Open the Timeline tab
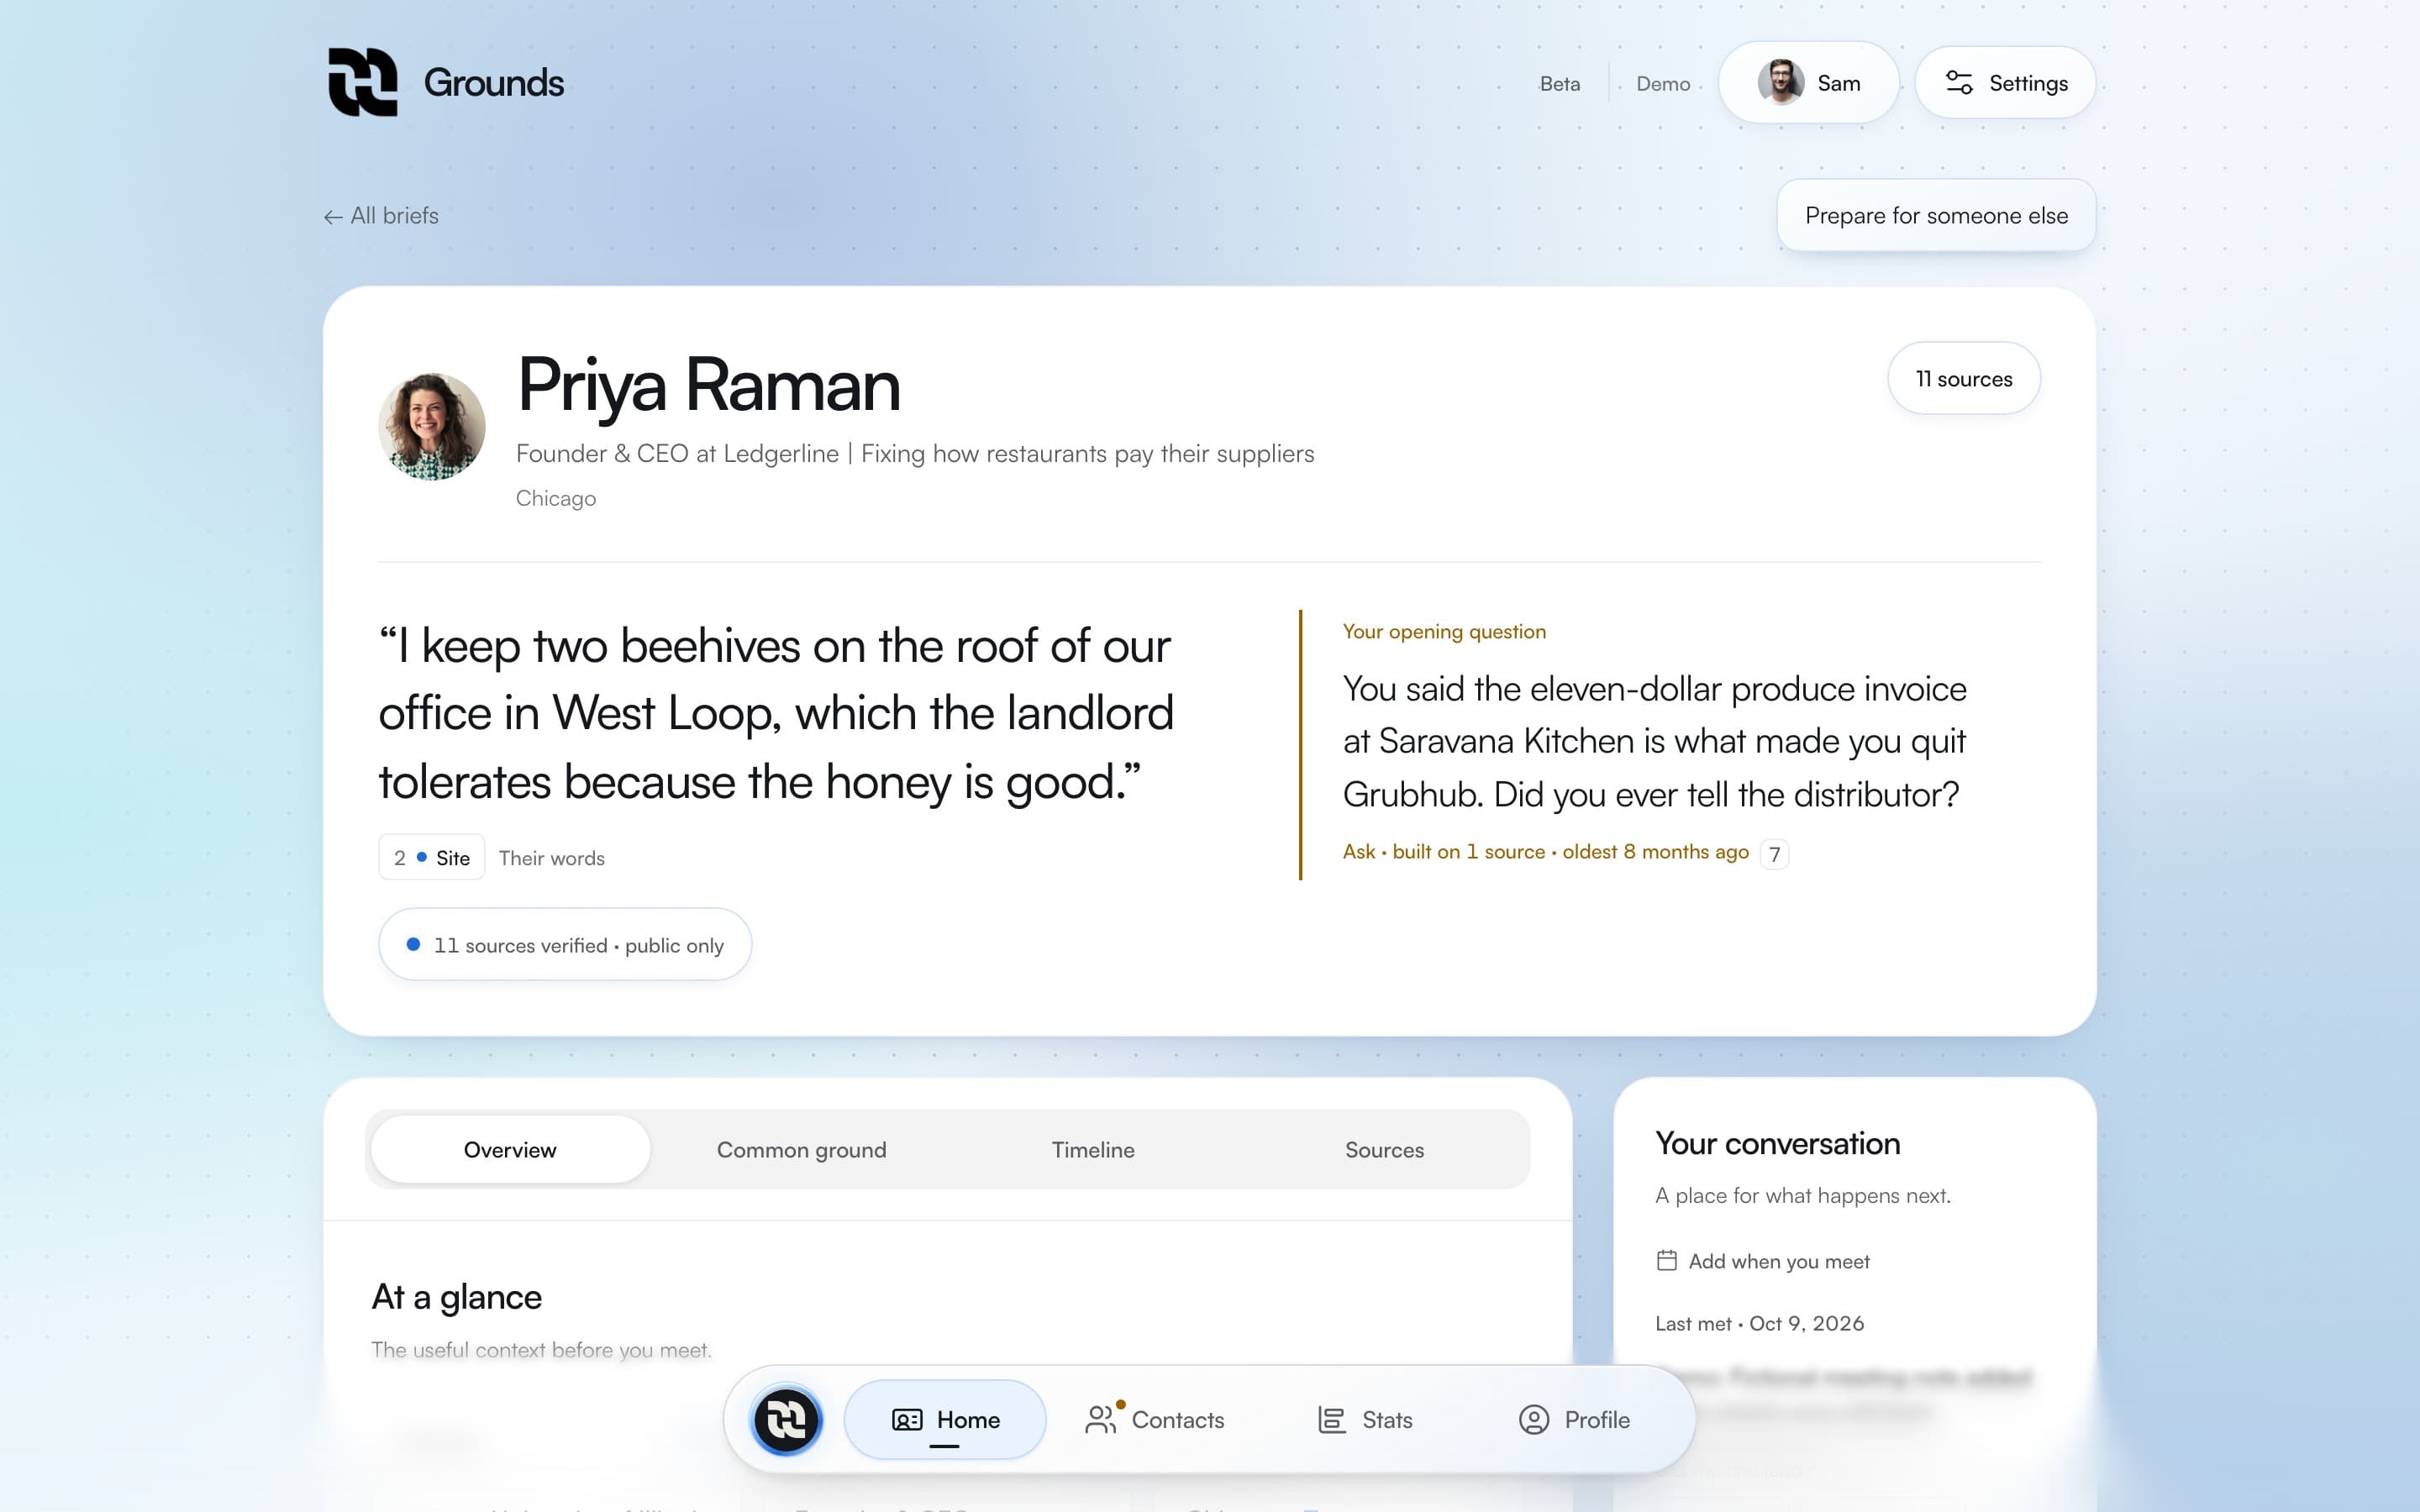Viewport: 2420px width, 1512px height. point(1093,1149)
